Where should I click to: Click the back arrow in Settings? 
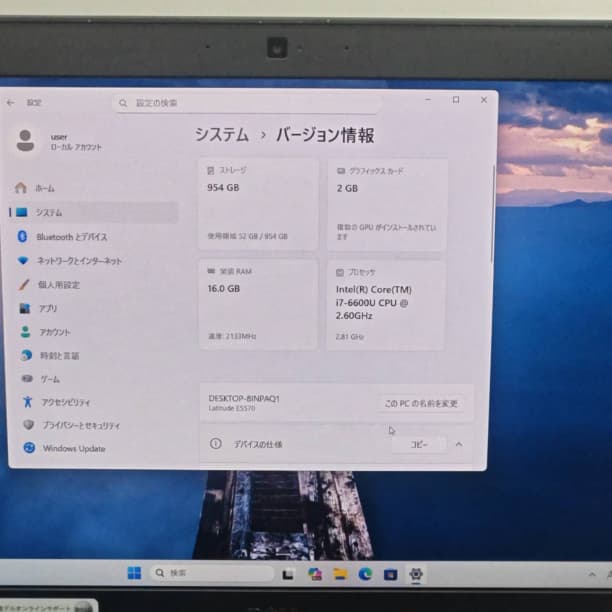tap(11, 103)
